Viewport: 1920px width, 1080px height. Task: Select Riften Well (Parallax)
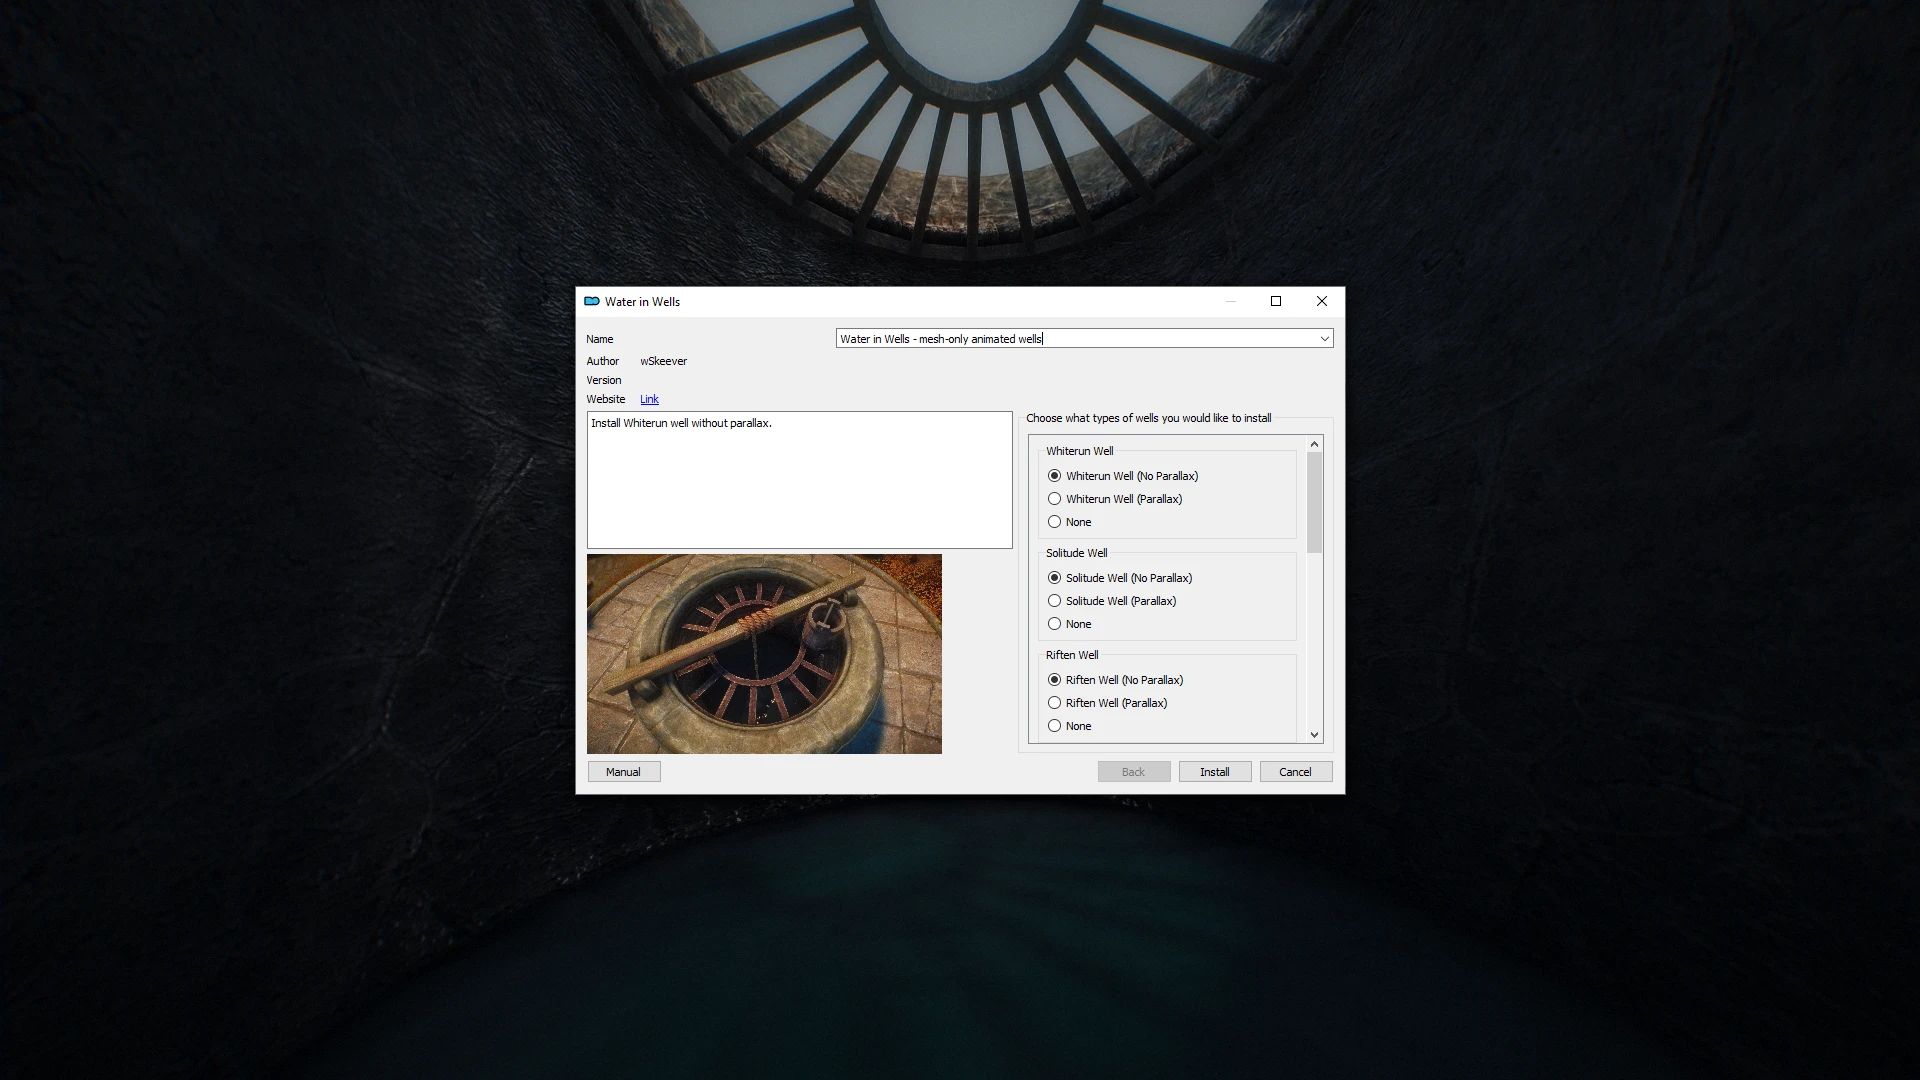point(1055,702)
